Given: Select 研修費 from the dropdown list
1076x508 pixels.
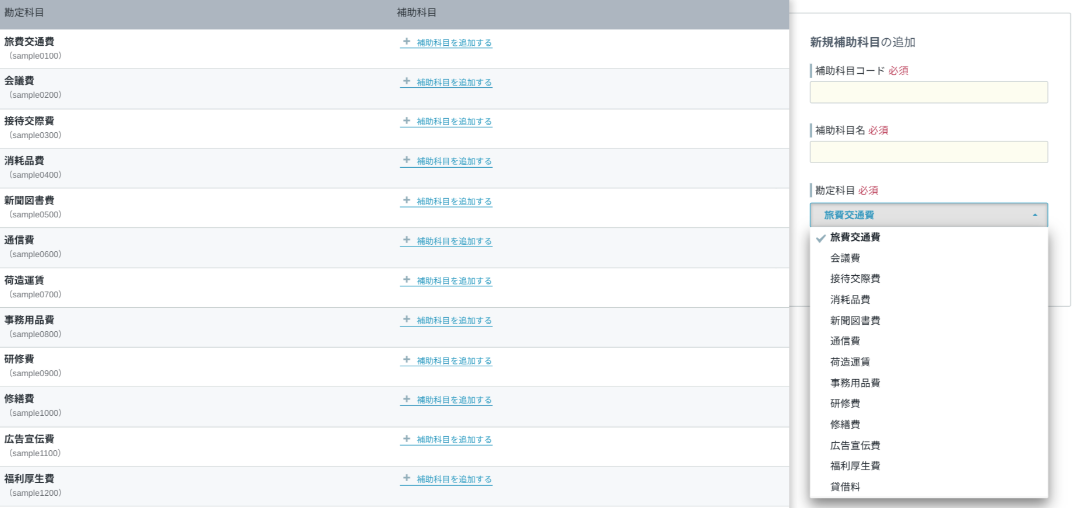Looking at the screenshot, I should pos(928,404).
